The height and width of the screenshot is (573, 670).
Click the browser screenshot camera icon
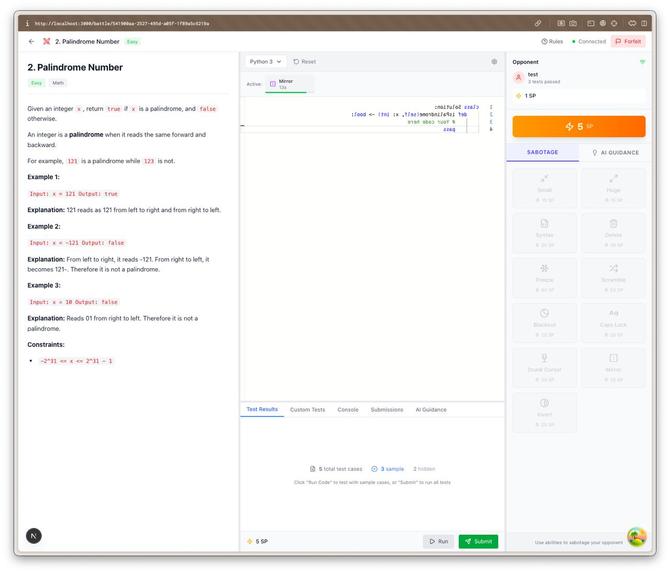click(x=573, y=24)
